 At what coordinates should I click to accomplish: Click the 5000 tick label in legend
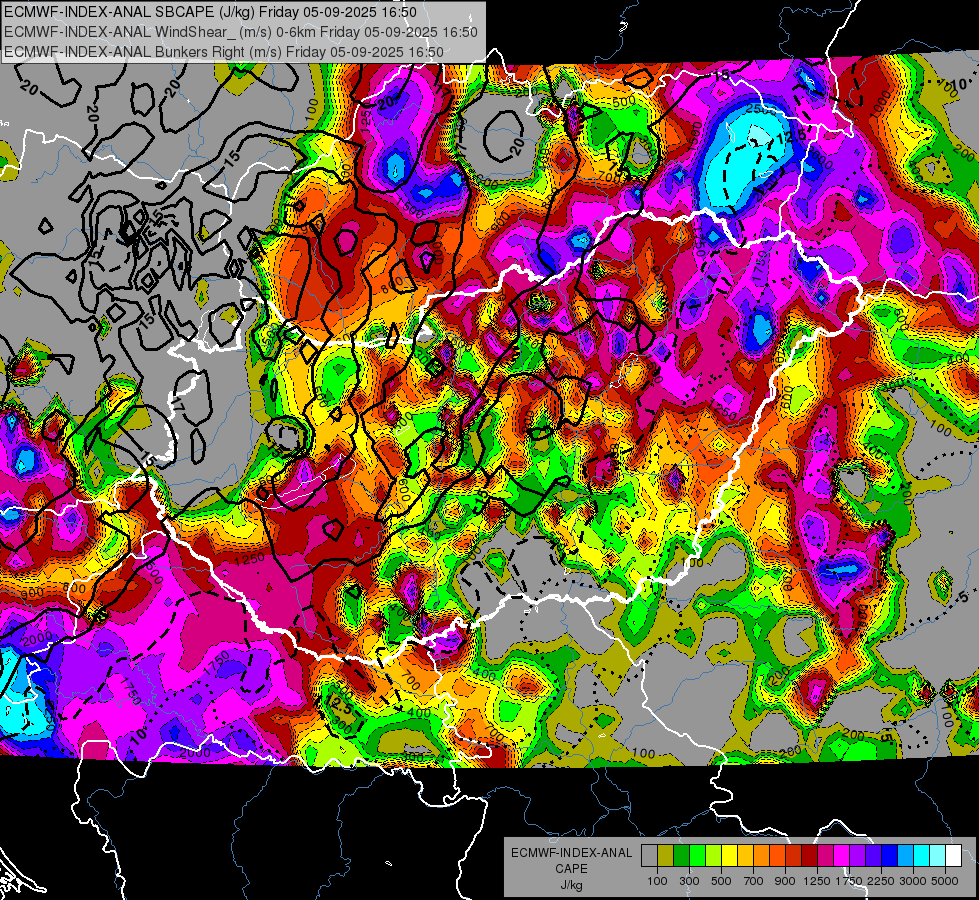point(945,881)
